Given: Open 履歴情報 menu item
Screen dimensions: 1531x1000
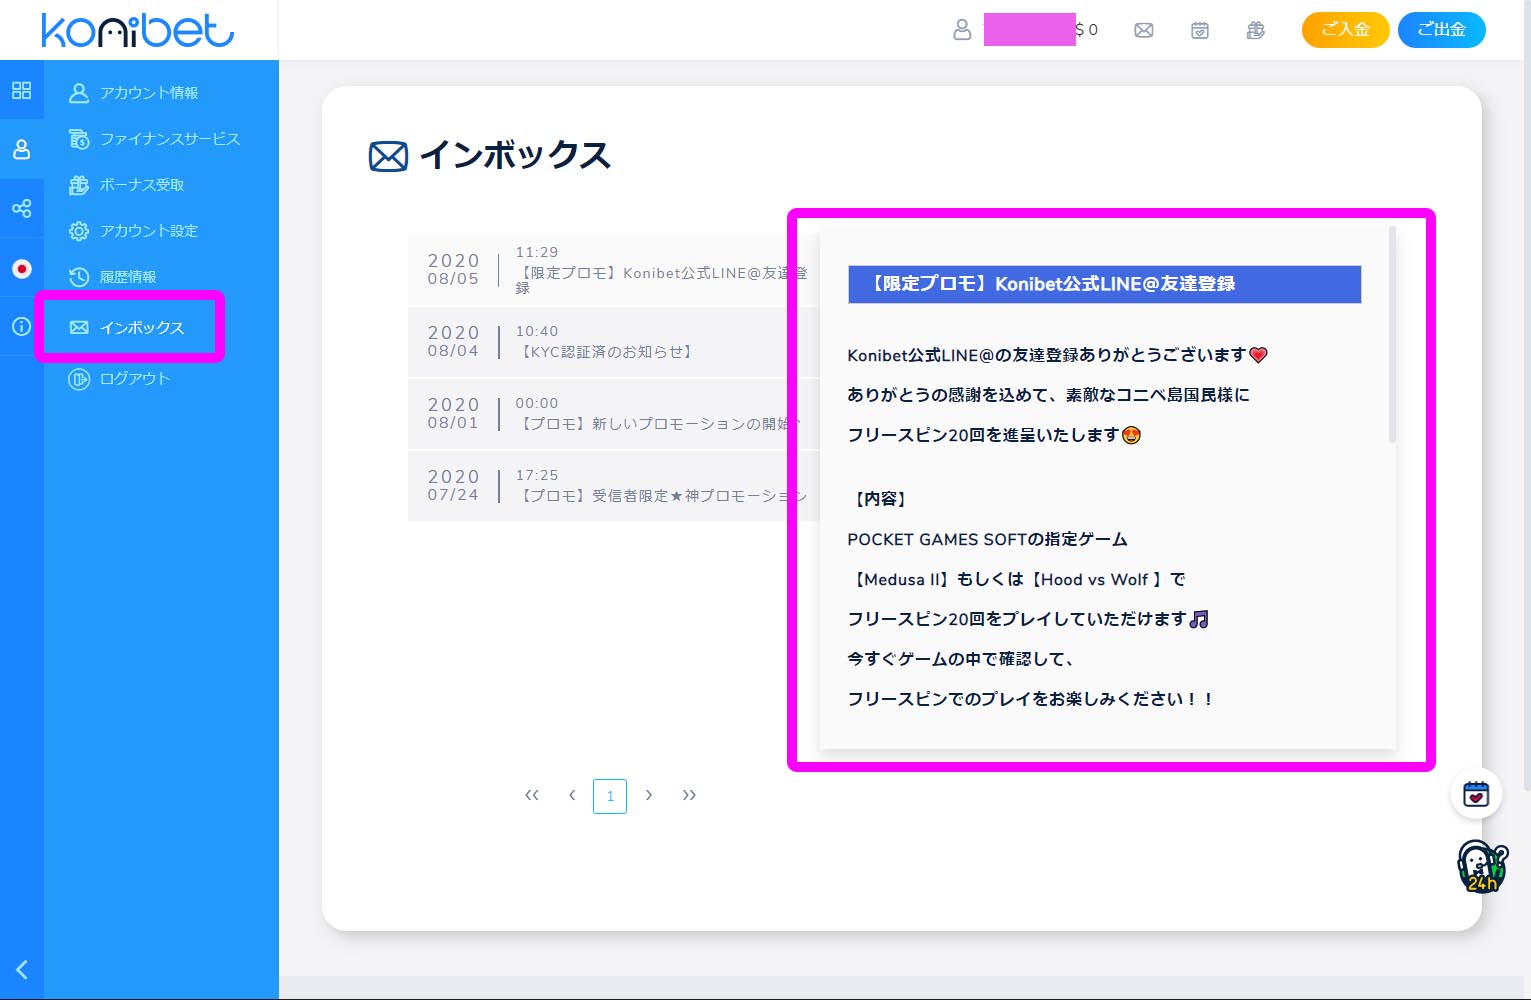Looking at the screenshot, I should tap(112, 277).
